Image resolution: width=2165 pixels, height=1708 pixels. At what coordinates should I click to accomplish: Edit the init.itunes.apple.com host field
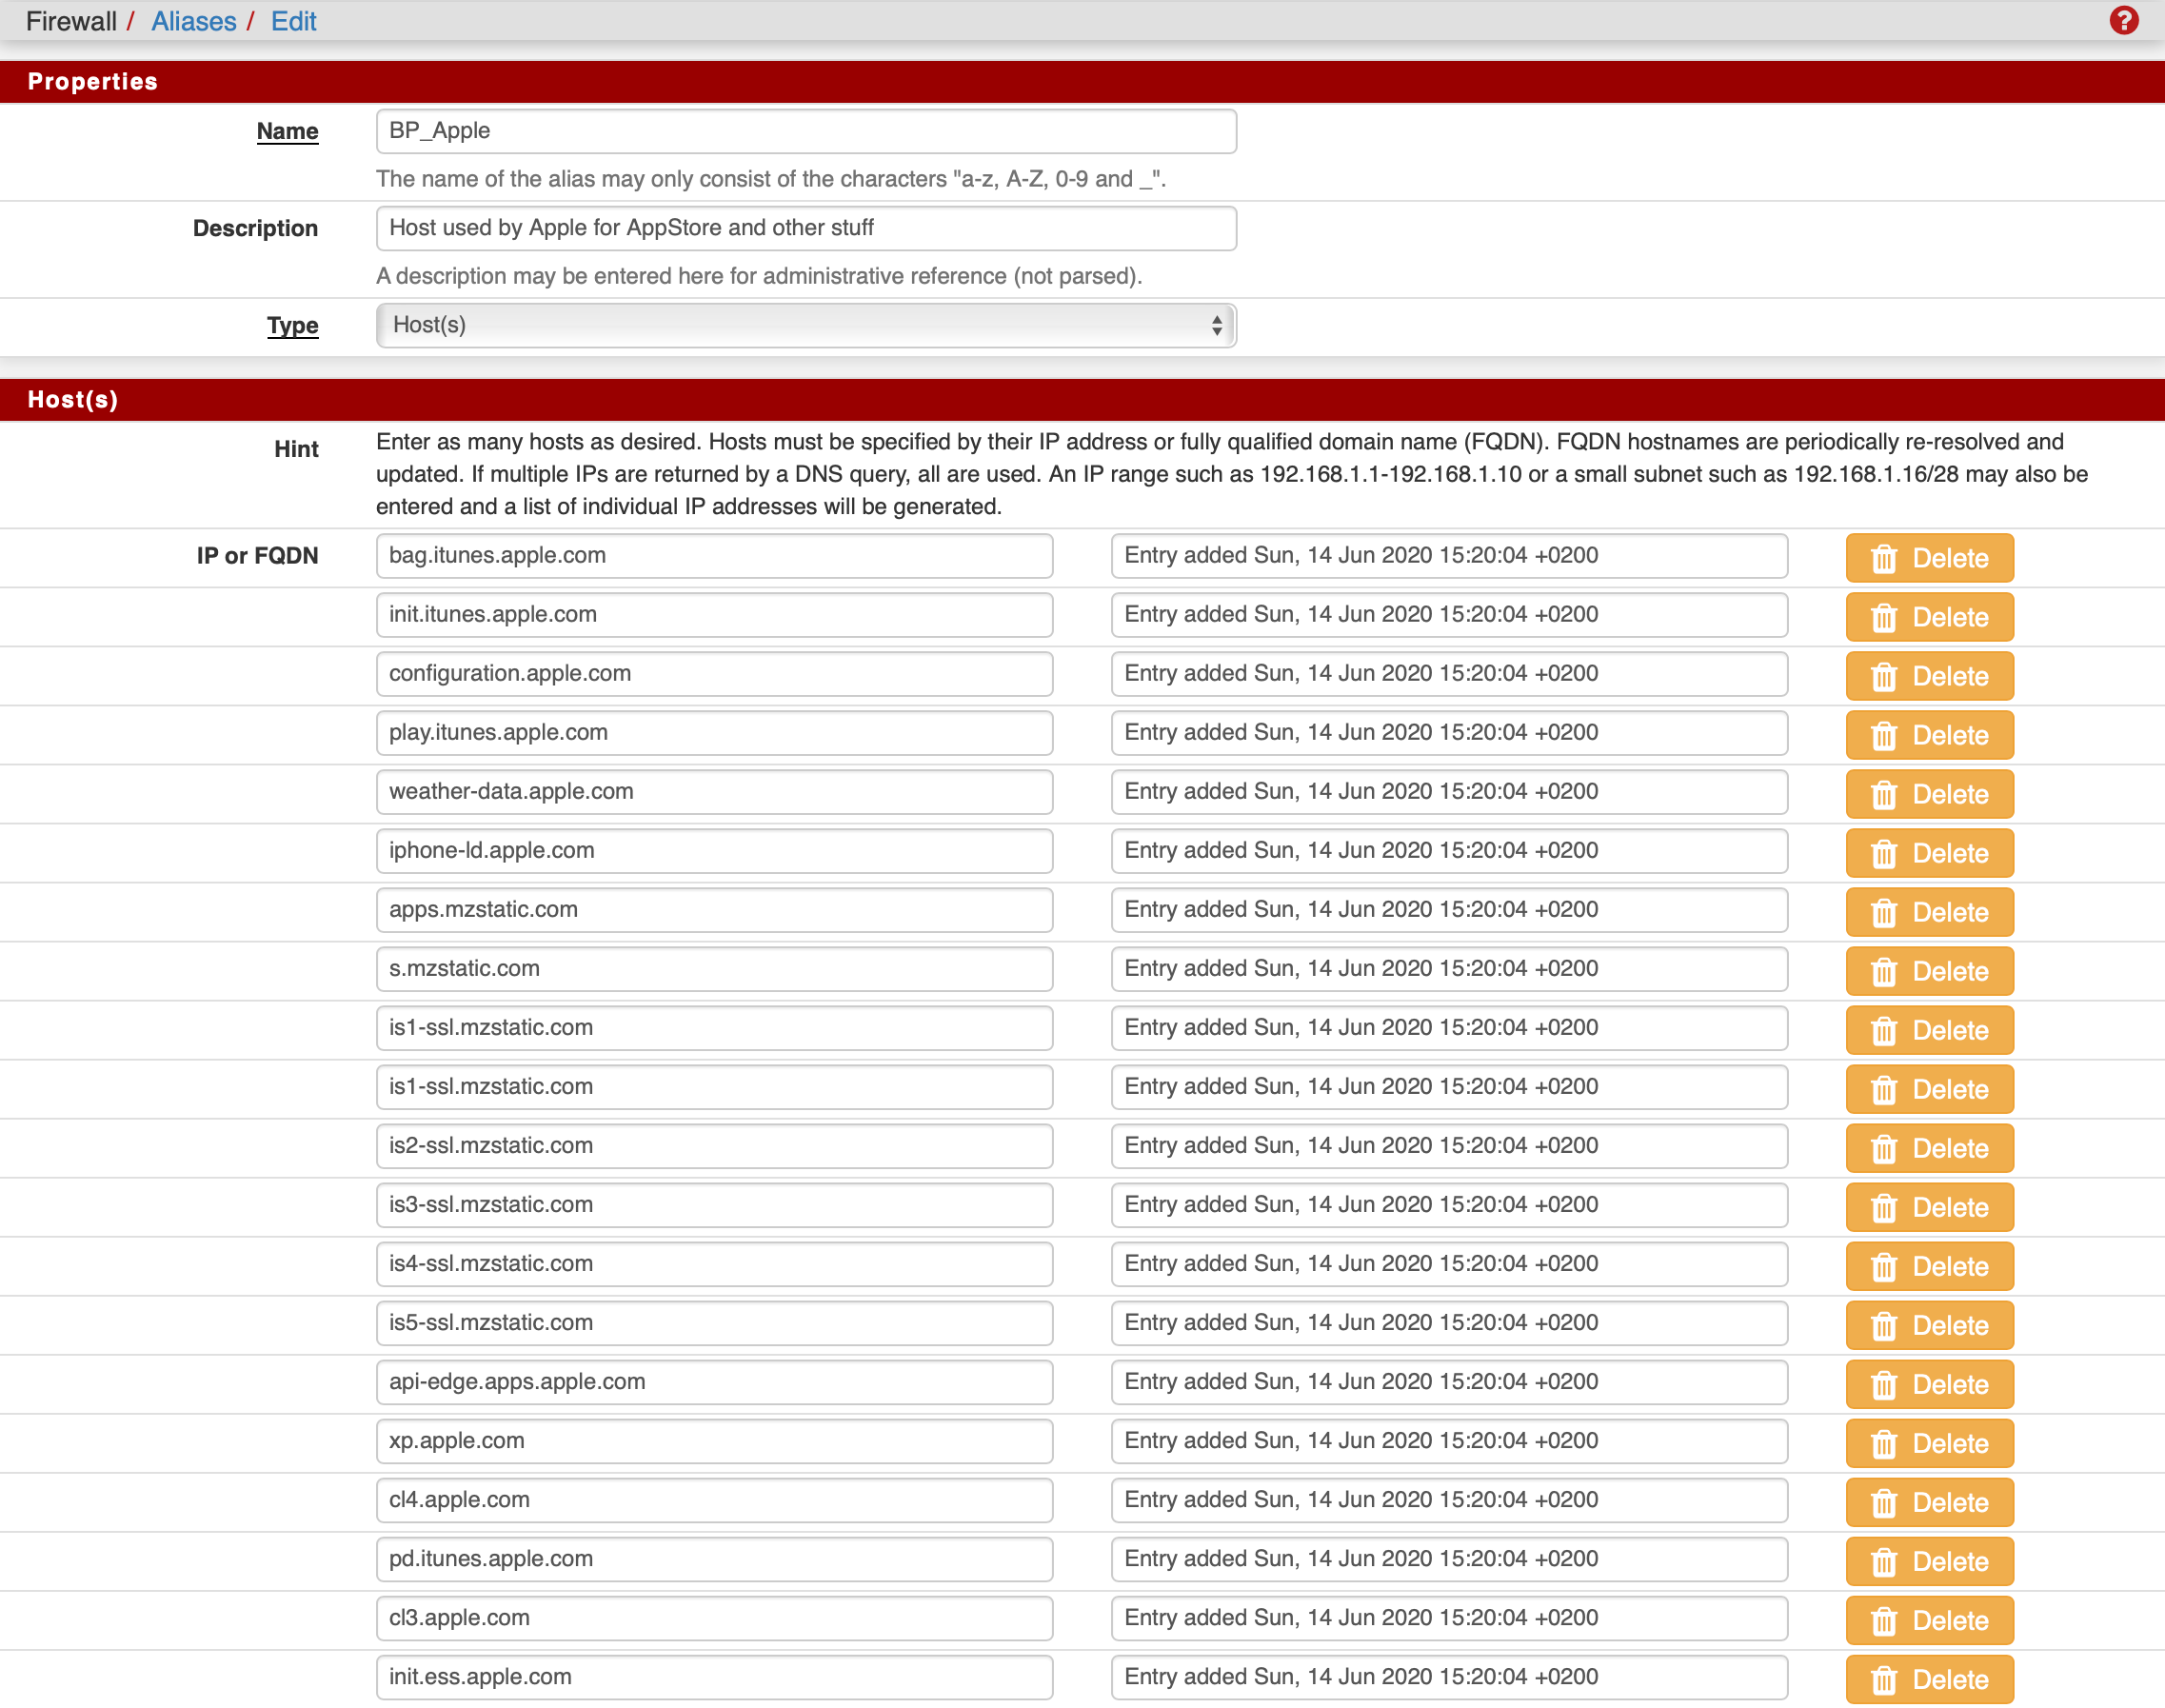tap(714, 615)
